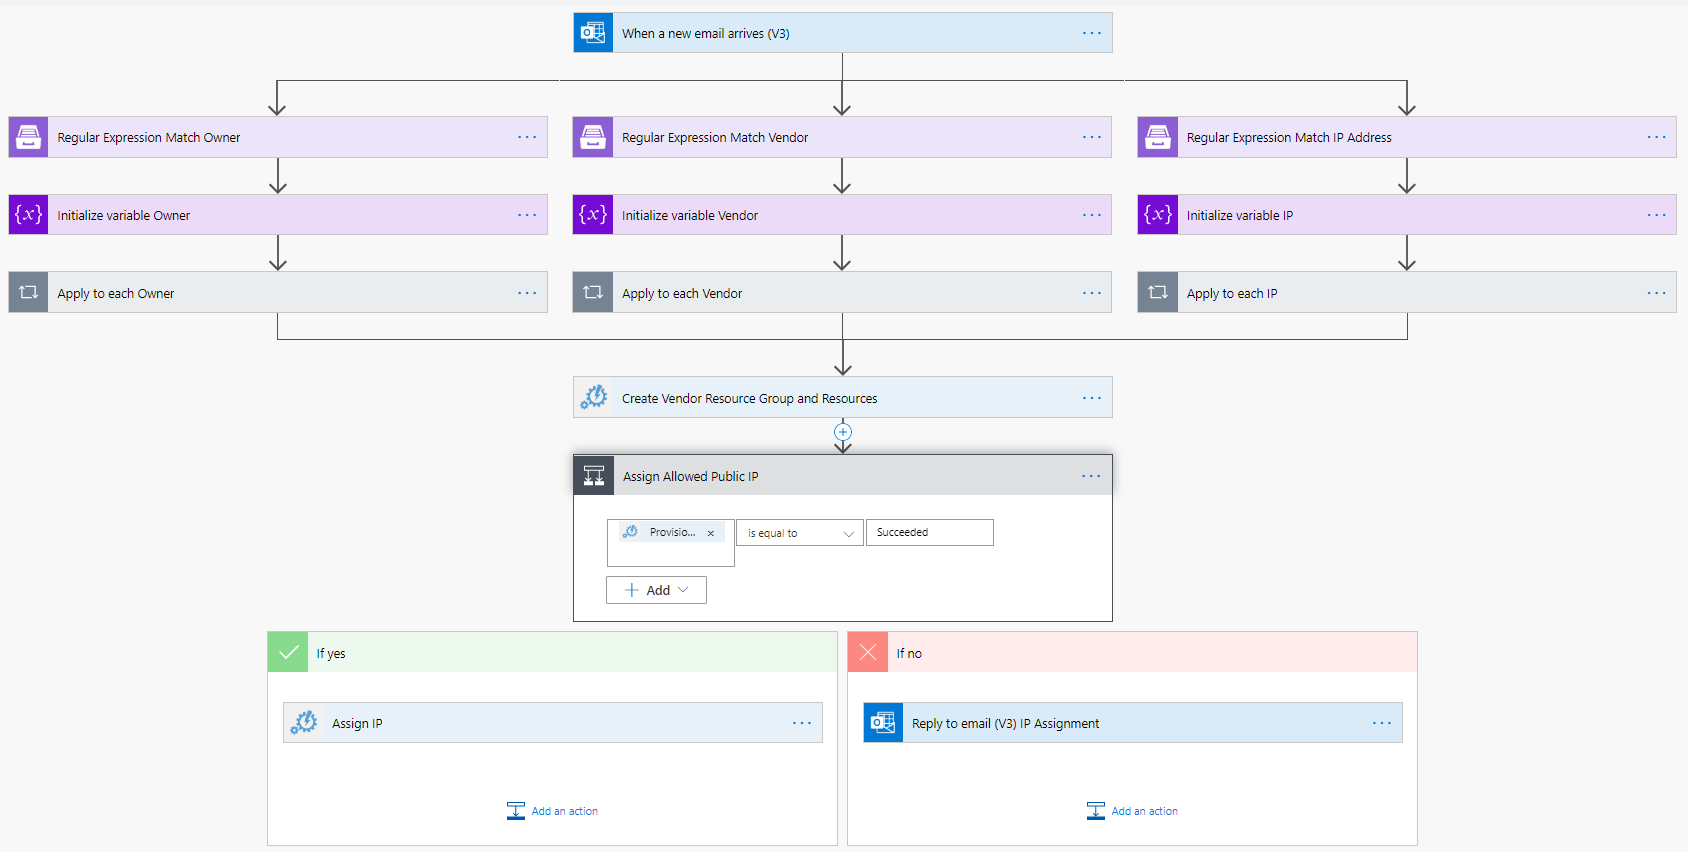The image size is (1688, 852).
Task: Click the Apply to each IP loop icon
Action: (x=1158, y=293)
